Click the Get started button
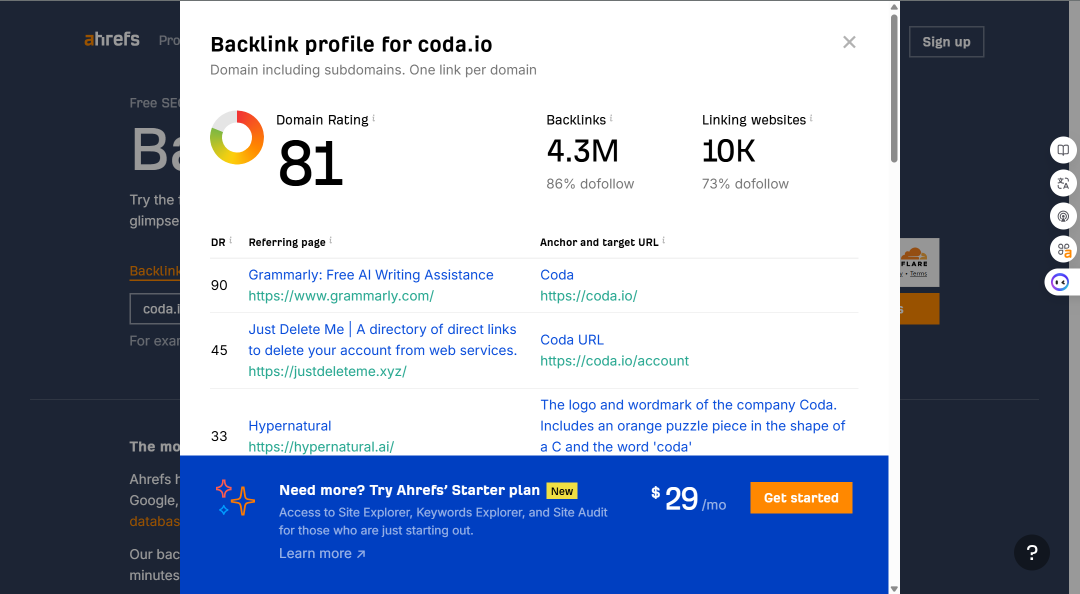This screenshot has width=1080, height=594. (x=801, y=498)
